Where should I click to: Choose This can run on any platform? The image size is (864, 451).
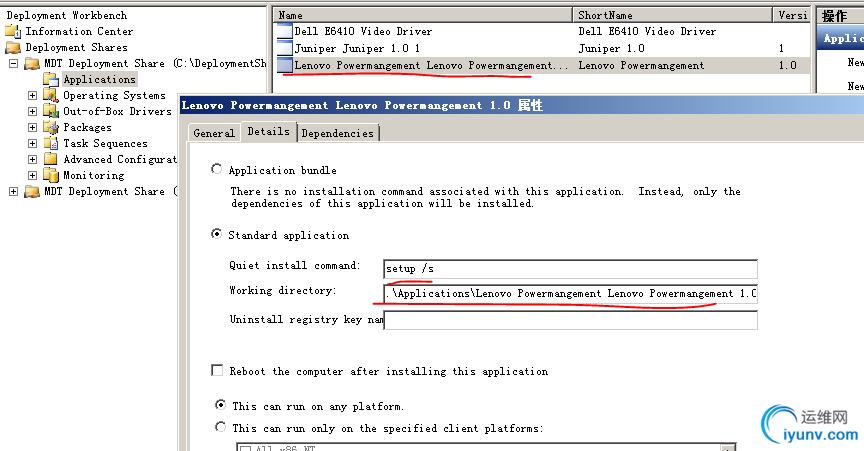pos(220,405)
